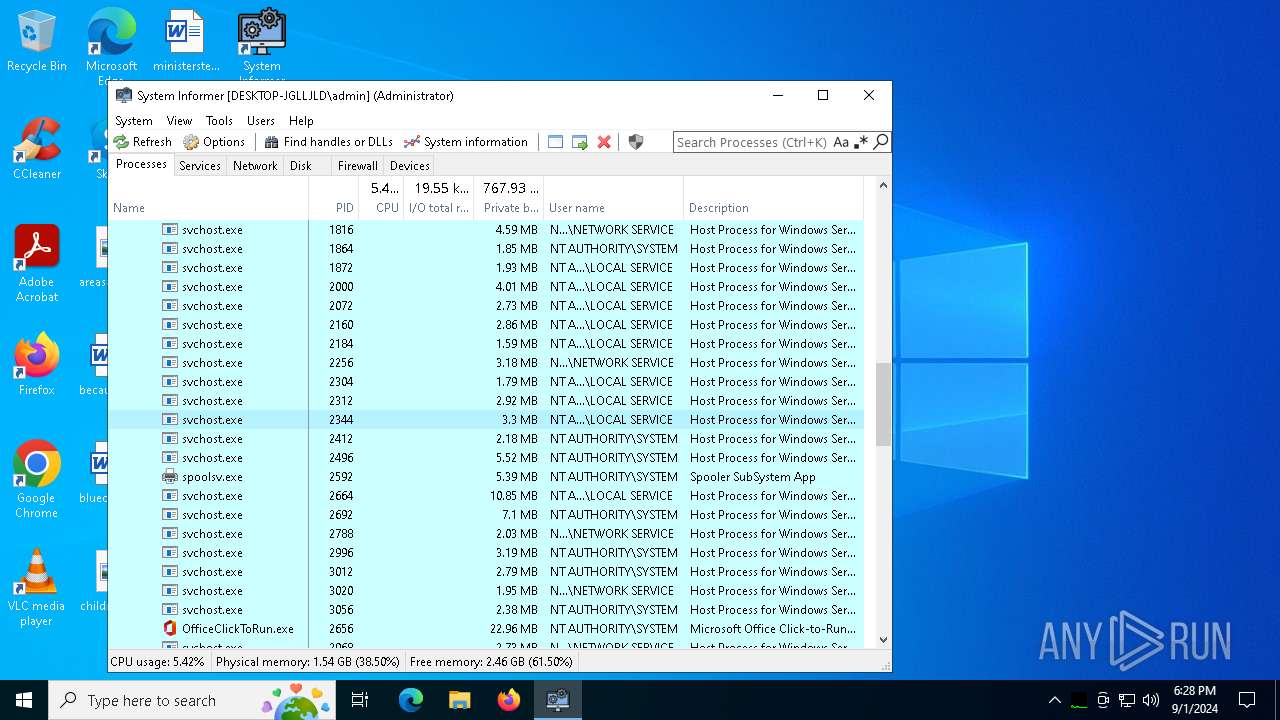
Task: Click the spoolsv.exe printer icon
Action: [170, 477]
